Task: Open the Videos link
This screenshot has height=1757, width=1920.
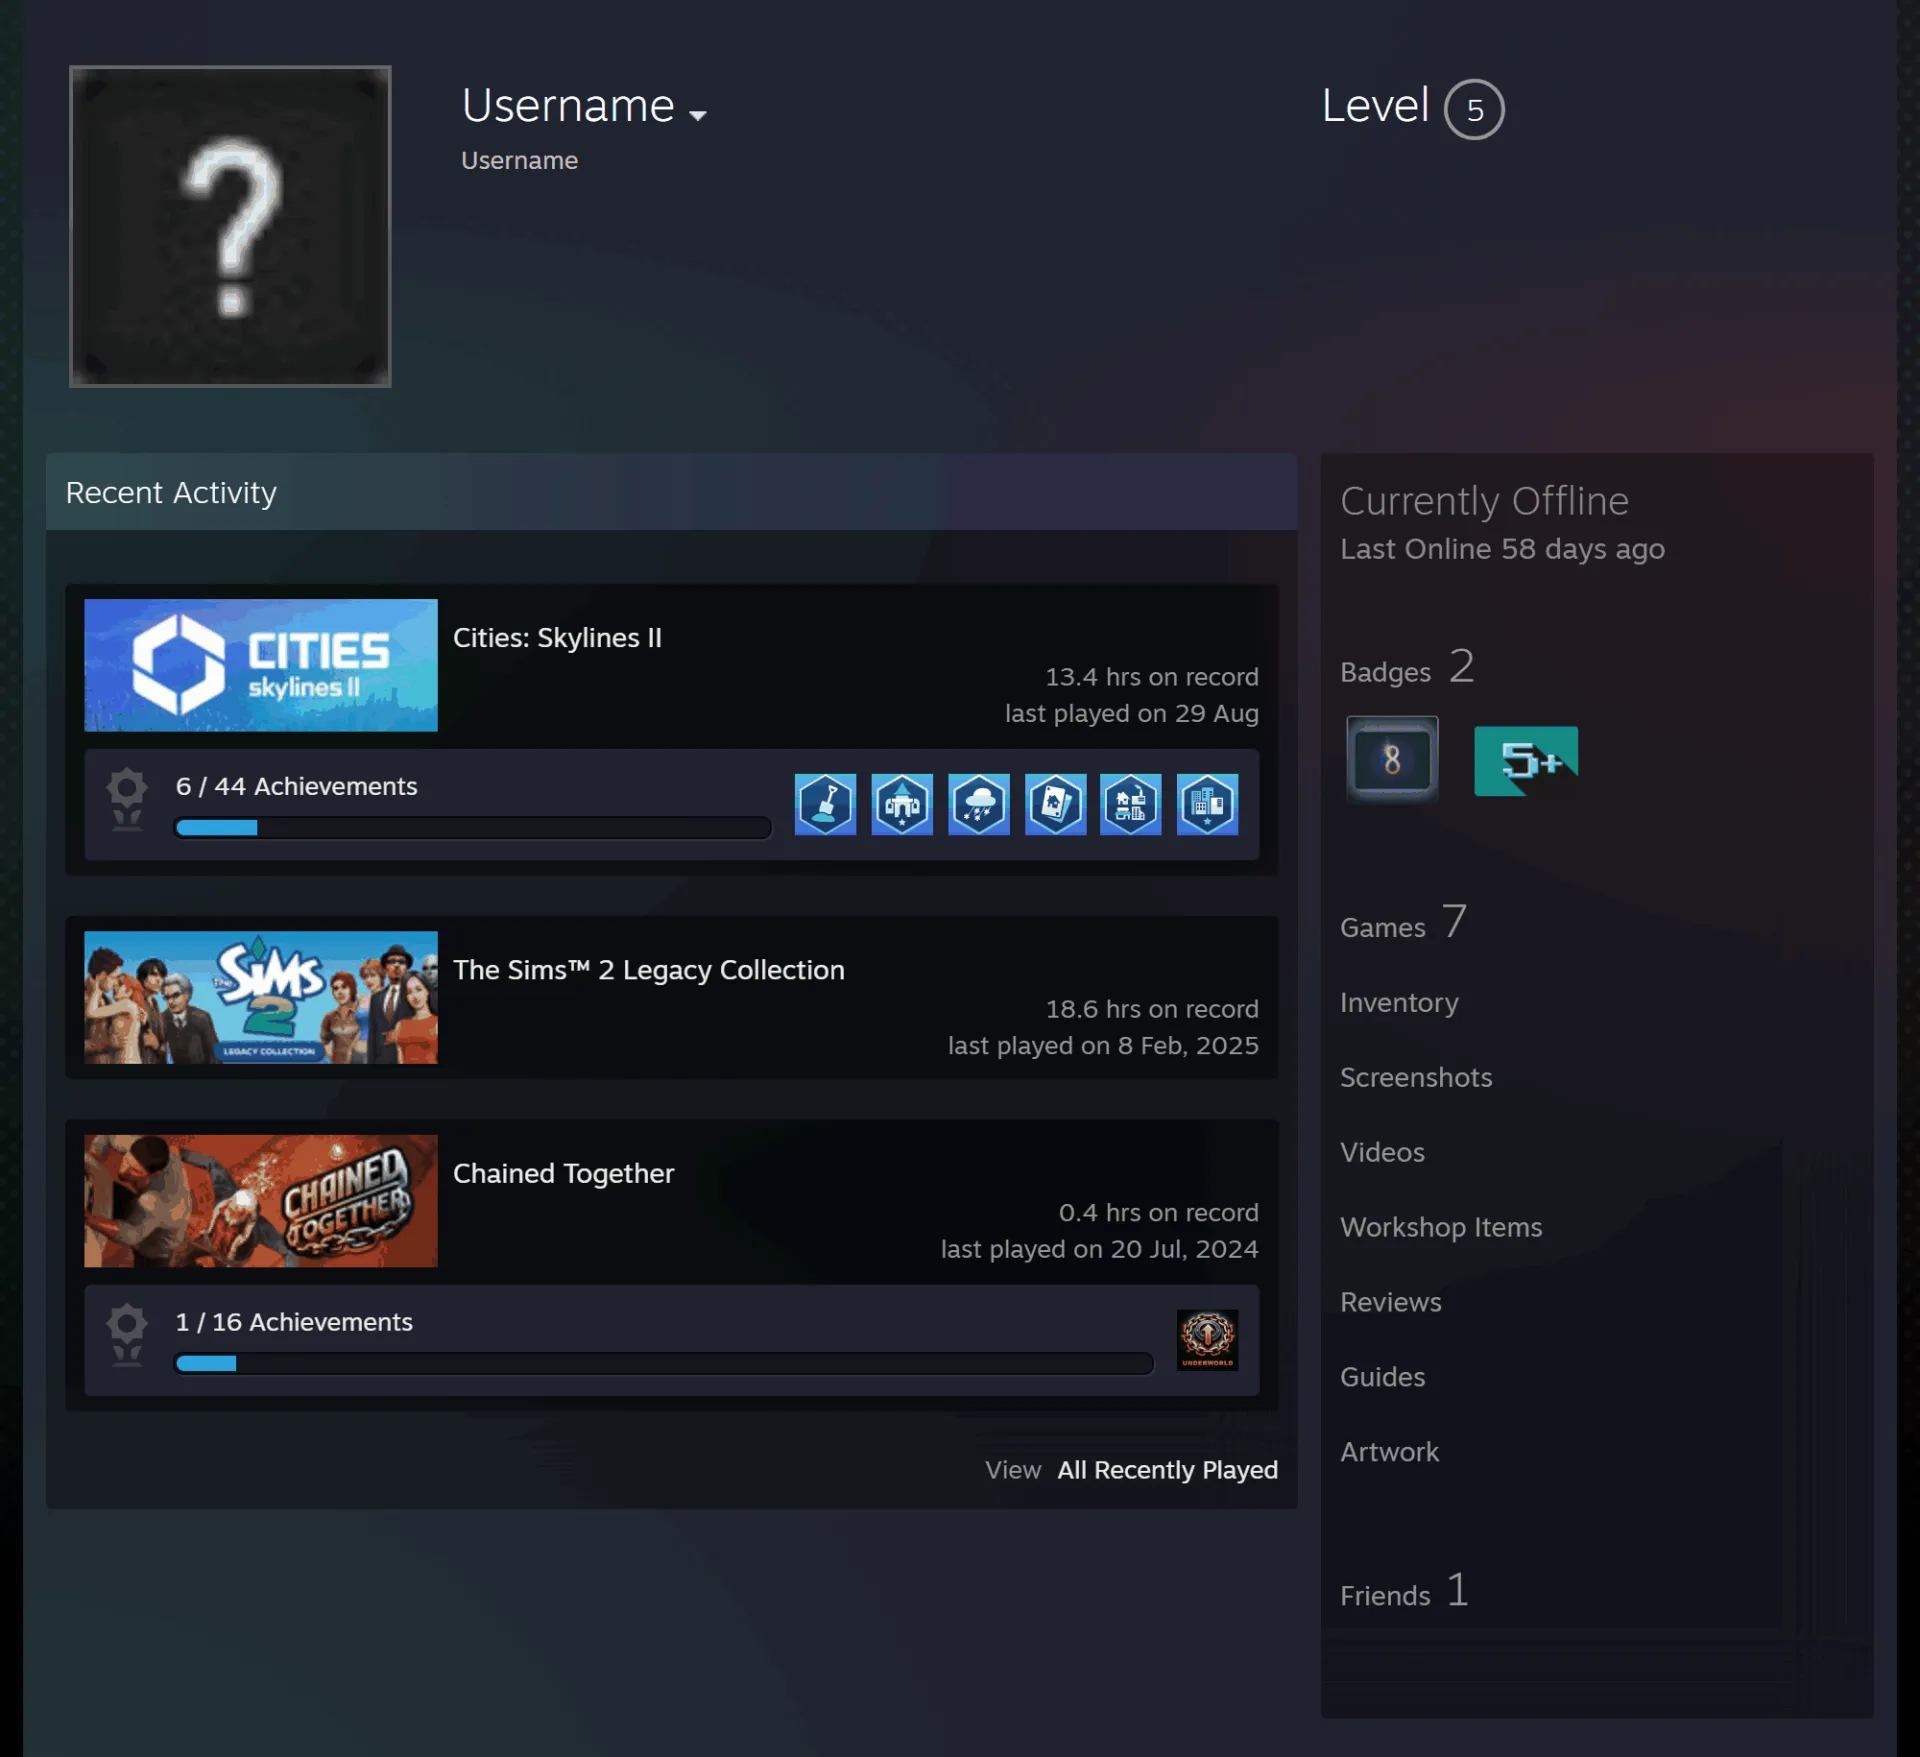Action: pyautogui.click(x=1382, y=1152)
